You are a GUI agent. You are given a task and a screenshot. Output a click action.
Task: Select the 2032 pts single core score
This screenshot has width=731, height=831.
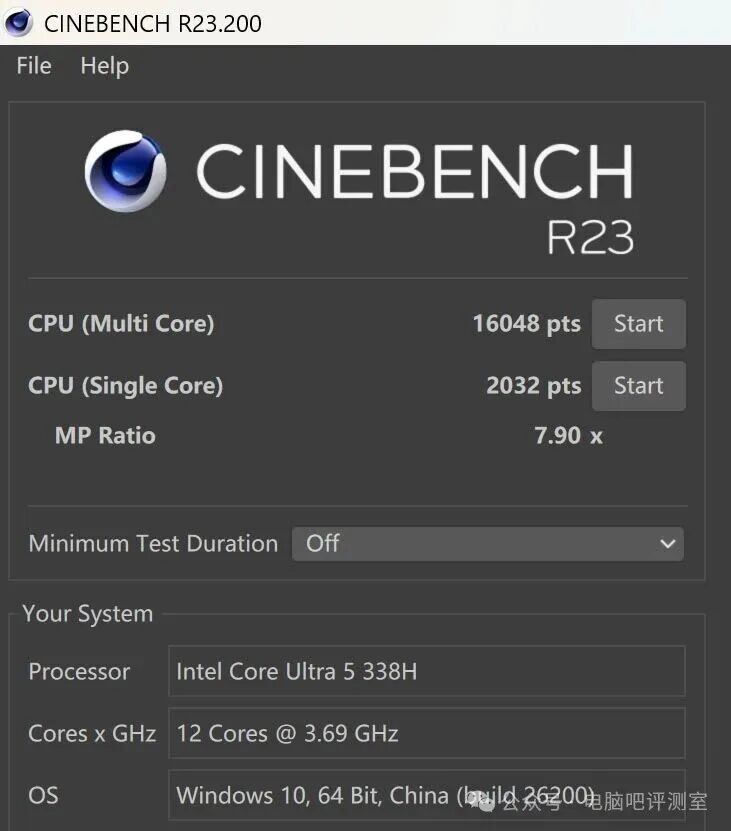click(533, 386)
